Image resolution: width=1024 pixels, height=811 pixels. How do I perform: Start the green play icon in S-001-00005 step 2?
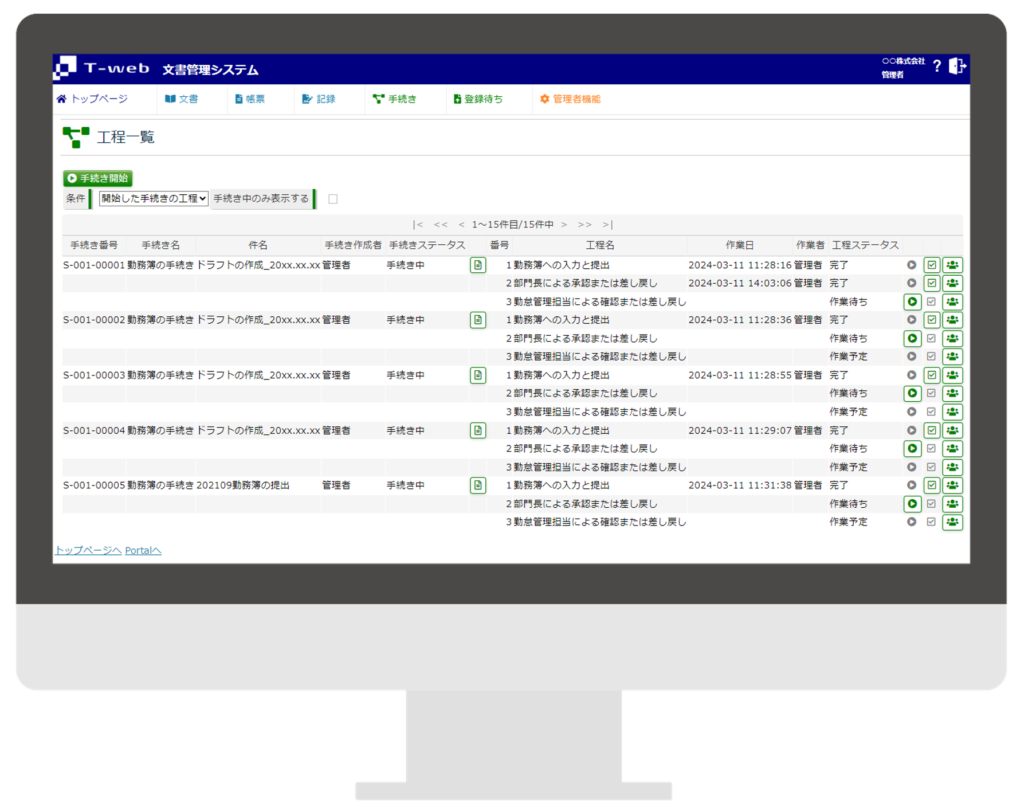tap(912, 504)
